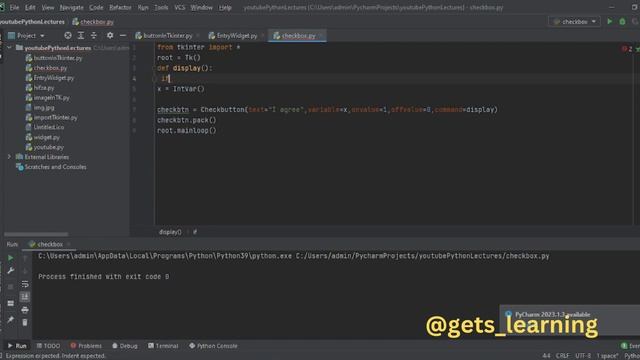The width and height of the screenshot is (640, 360).
Task: Open the Terminal tool window
Action: click(163, 346)
